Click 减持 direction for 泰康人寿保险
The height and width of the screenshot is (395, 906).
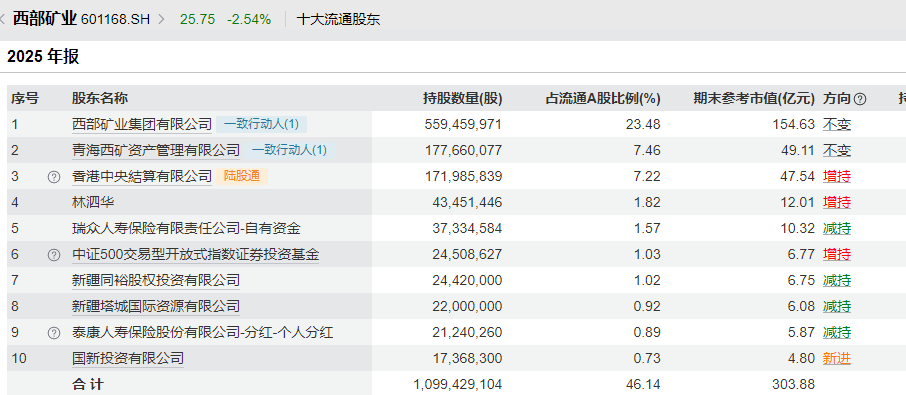click(x=837, y=333)
